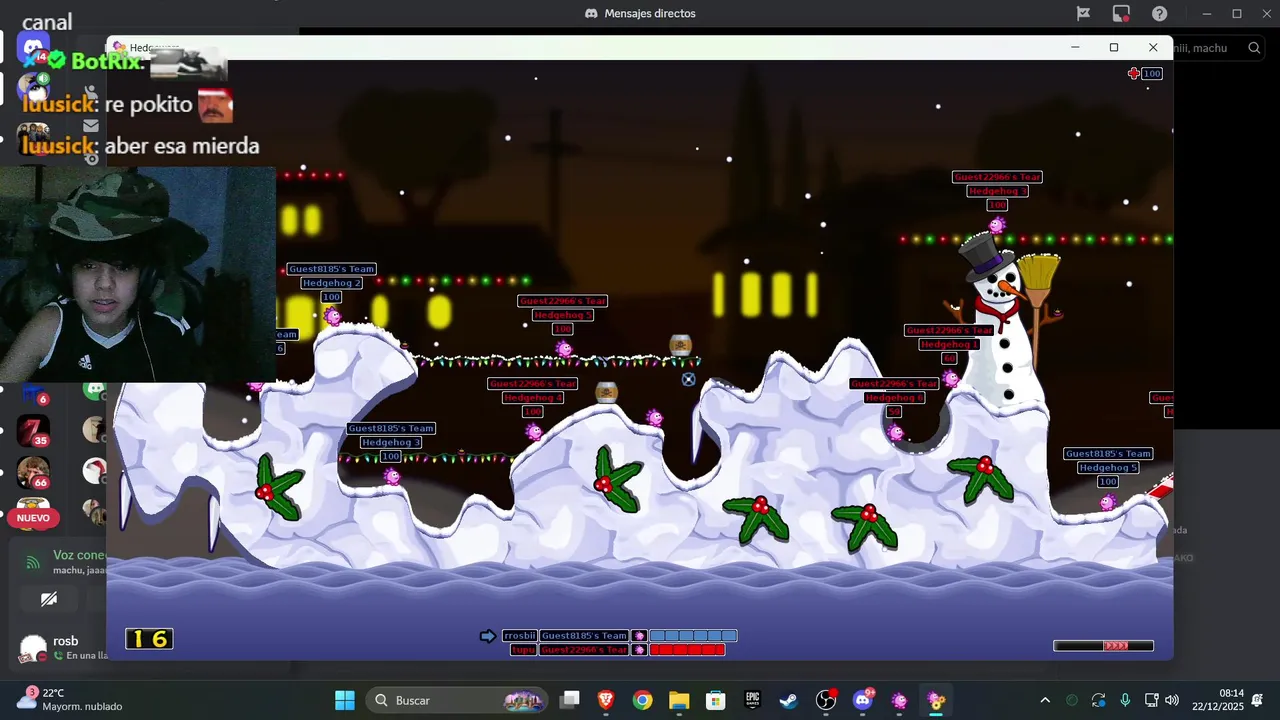Click the blue Guest8185's Team health bar
This screenshot has width=1280, height=720.
point(693,636)
